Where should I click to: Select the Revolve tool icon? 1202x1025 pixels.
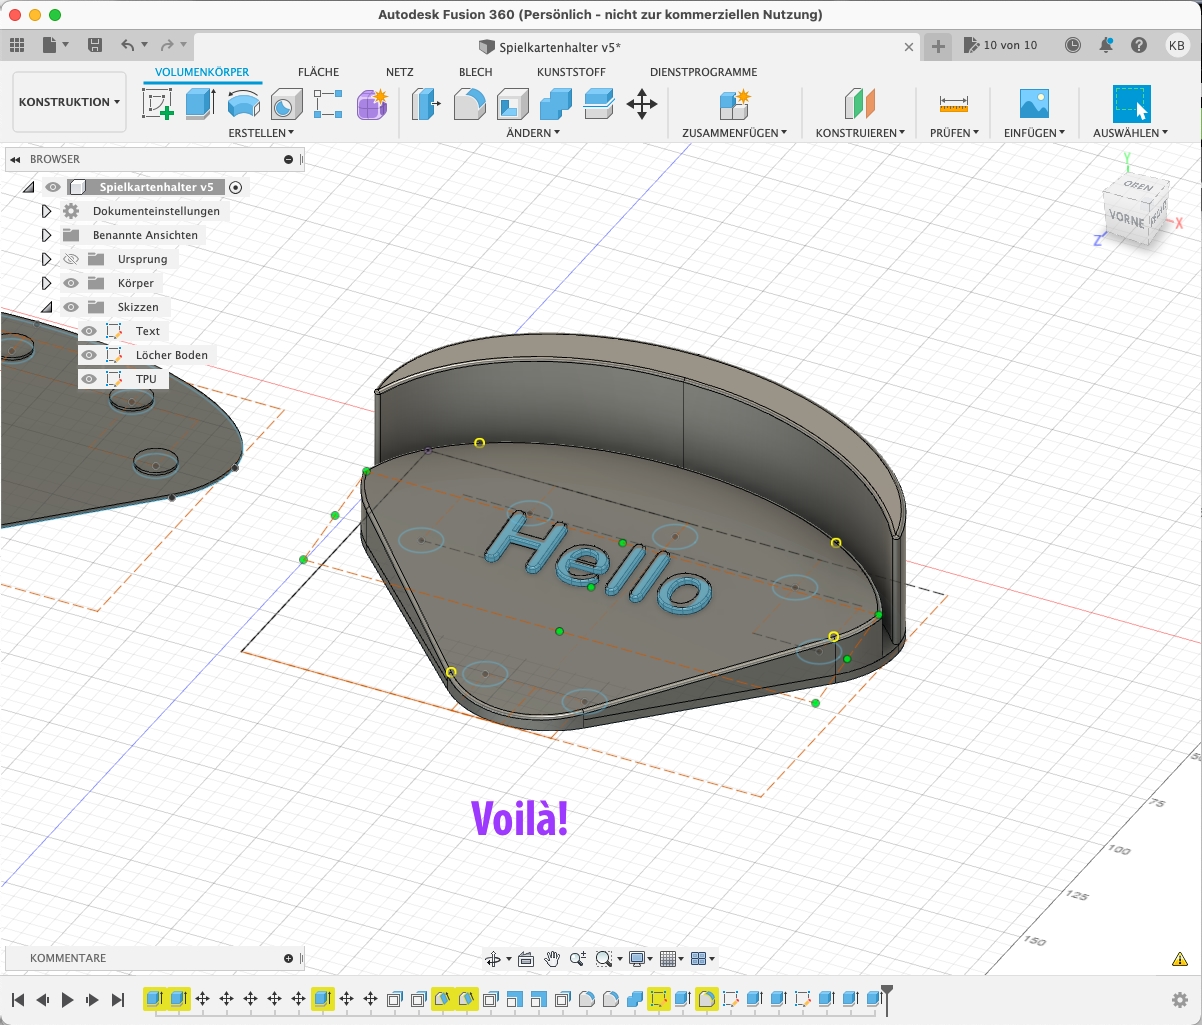[x=243, y=104]
